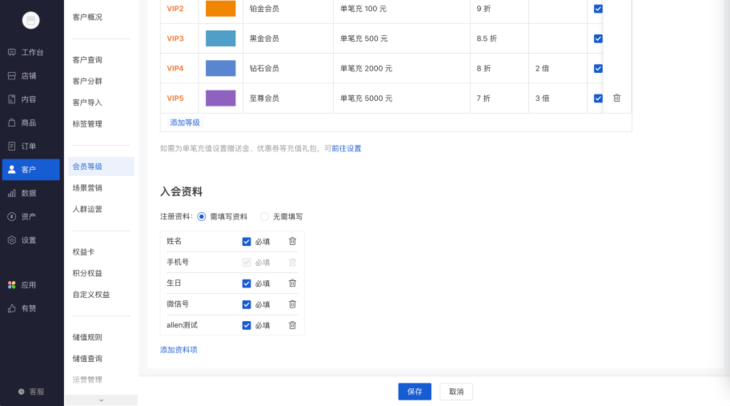Click the 工作台 workbench sidebar icon
The height and width of the screenshot is (406, 730).
12,52
